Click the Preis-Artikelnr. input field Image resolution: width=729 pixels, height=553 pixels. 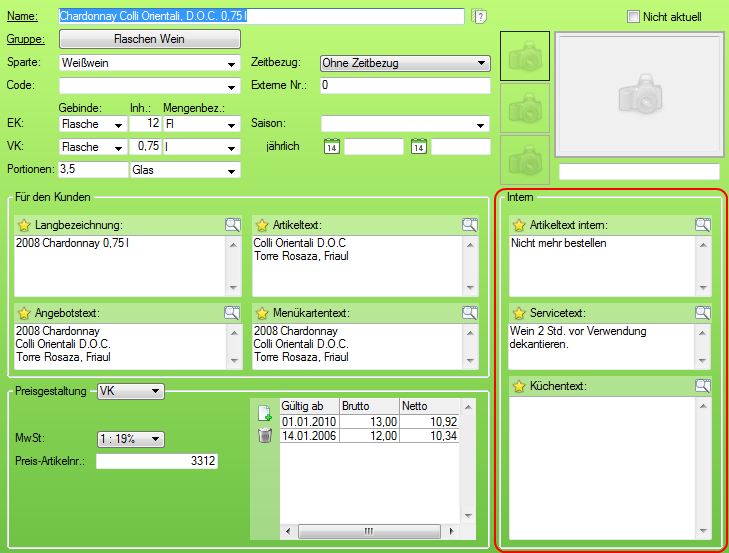(156, 461)
